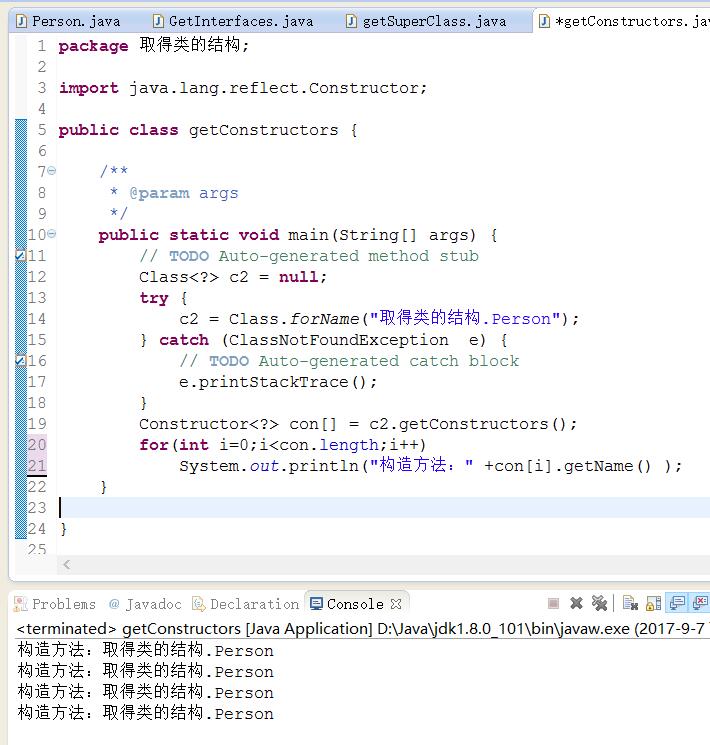The image size is (710, 745).
Task: Click the TODO task marker on line 16
Action: click(20, 361)
